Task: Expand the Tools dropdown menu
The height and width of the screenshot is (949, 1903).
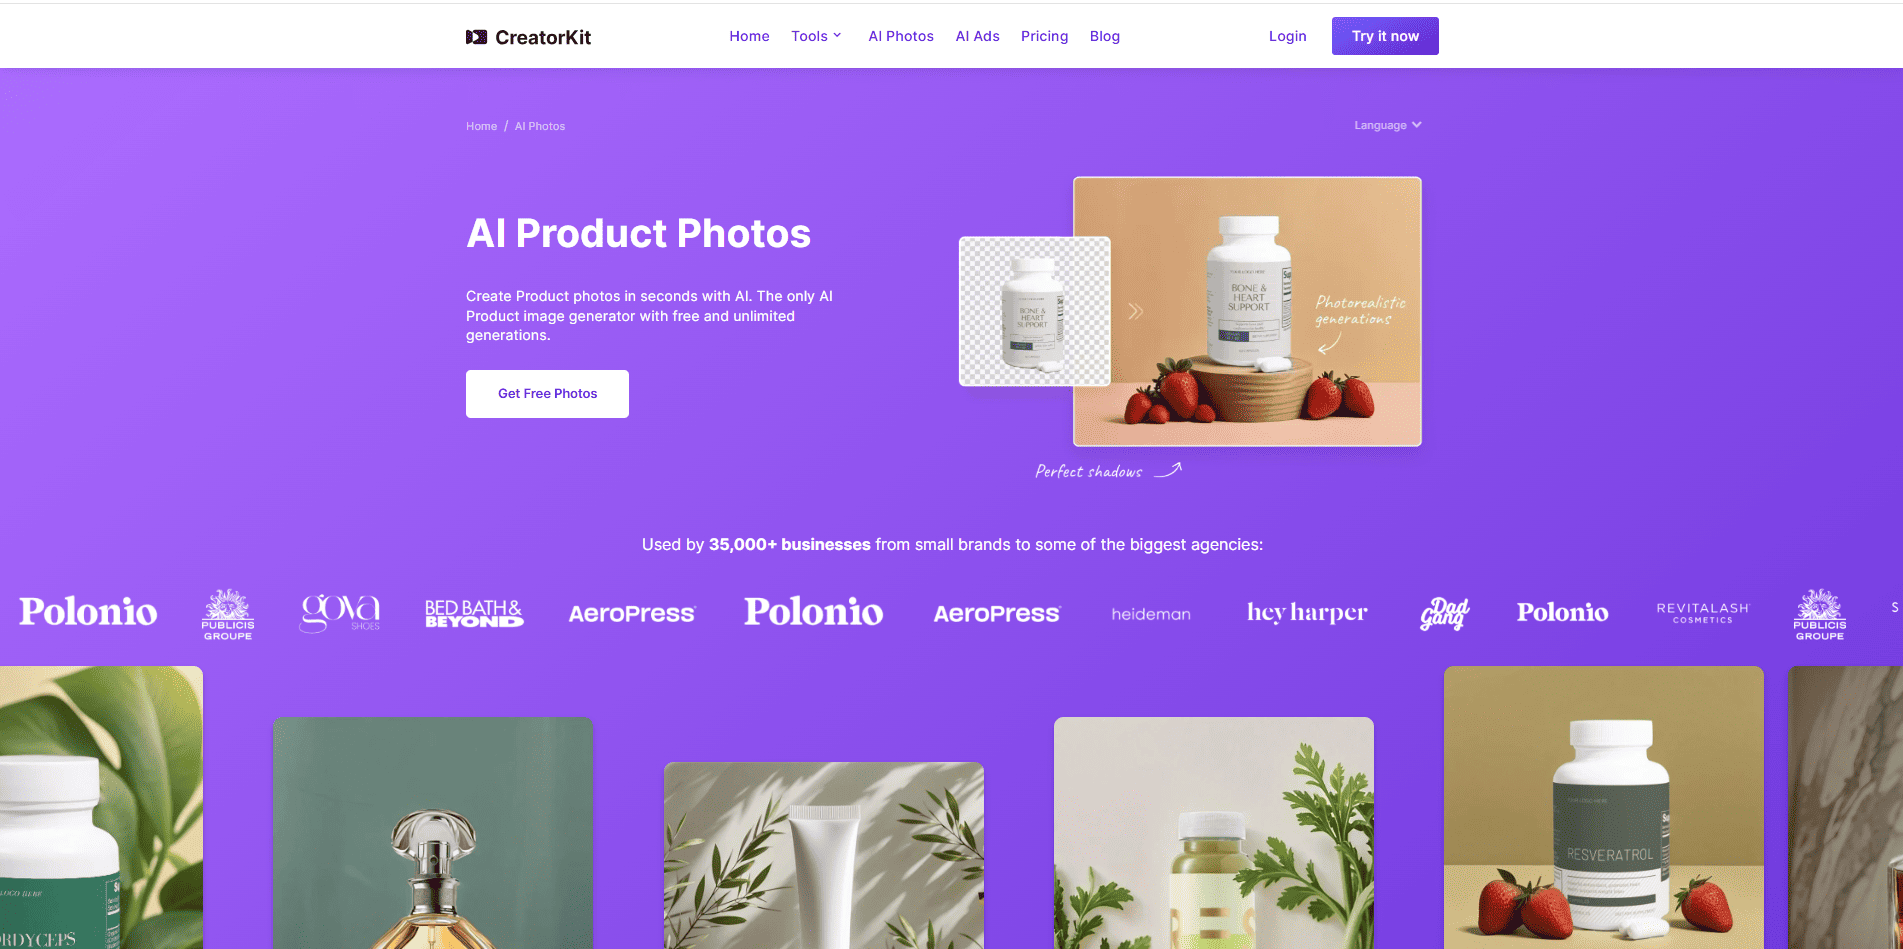Action: (x=816, y=36)
